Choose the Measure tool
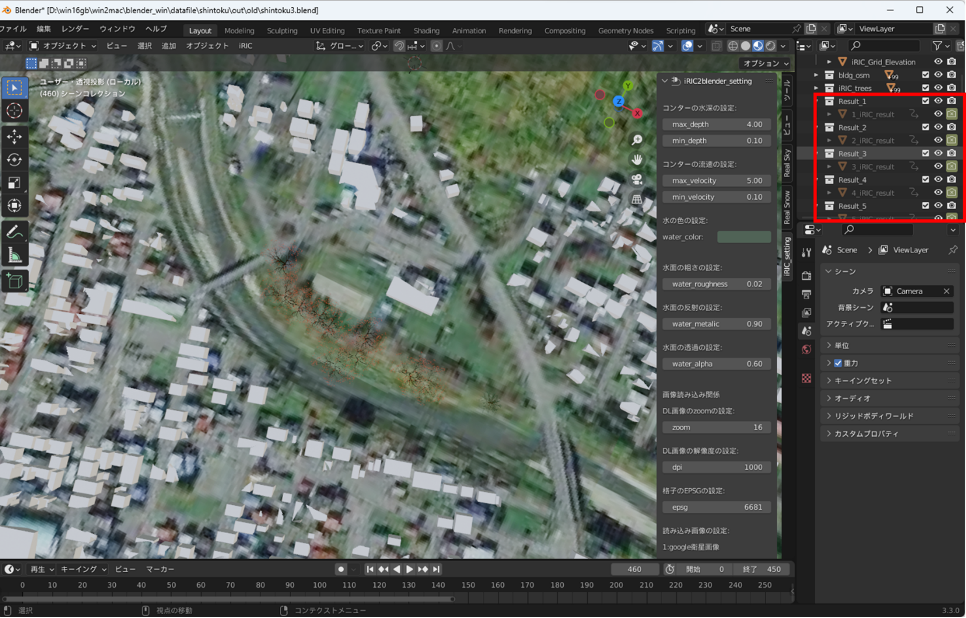966x618 pixels. click(x=14, y=256)
